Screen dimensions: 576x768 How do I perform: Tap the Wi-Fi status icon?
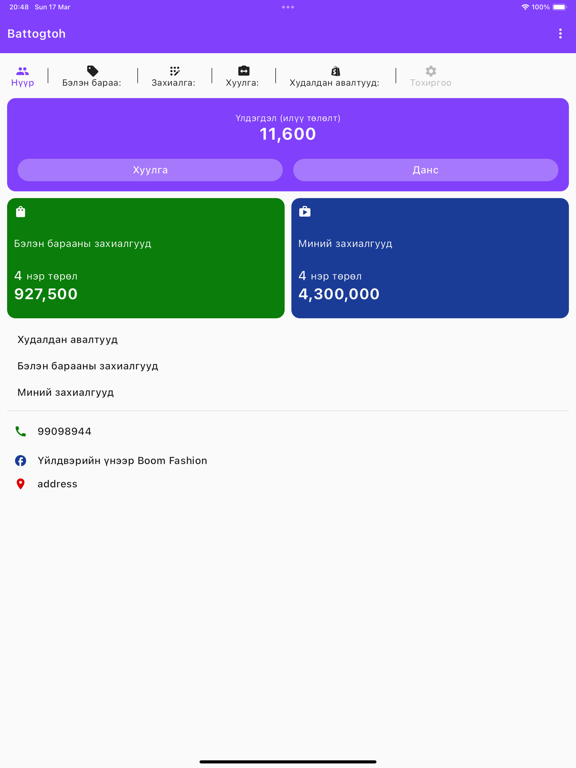(x=525, y=7)
